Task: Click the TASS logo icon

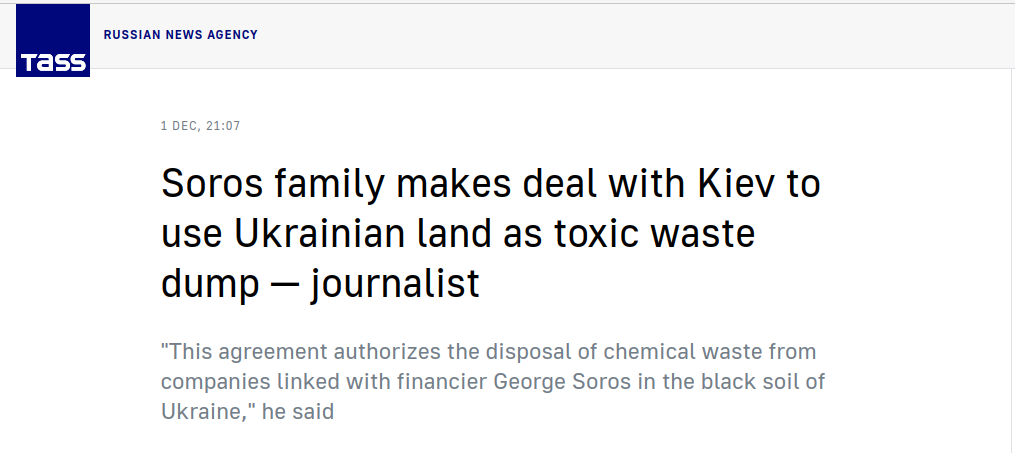Action: click(54, 41)
